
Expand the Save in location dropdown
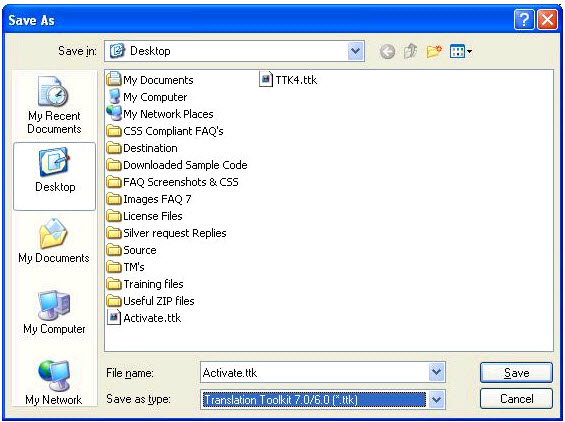355,51
